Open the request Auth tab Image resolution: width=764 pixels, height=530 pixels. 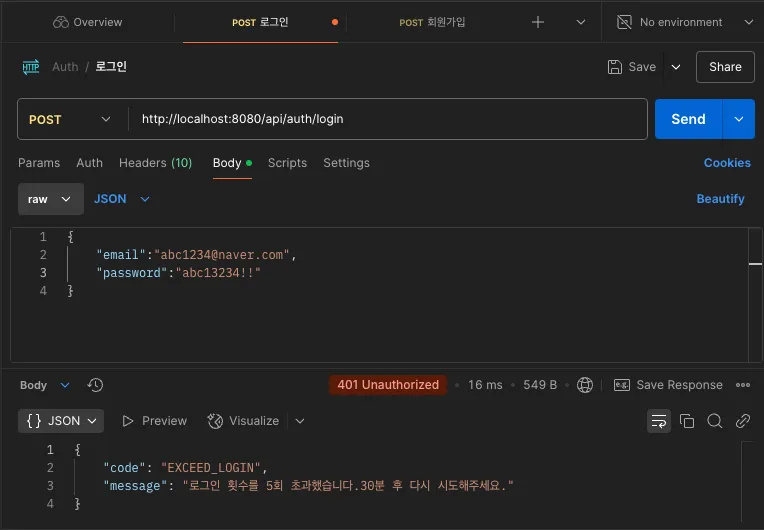[x=90, y=163]
